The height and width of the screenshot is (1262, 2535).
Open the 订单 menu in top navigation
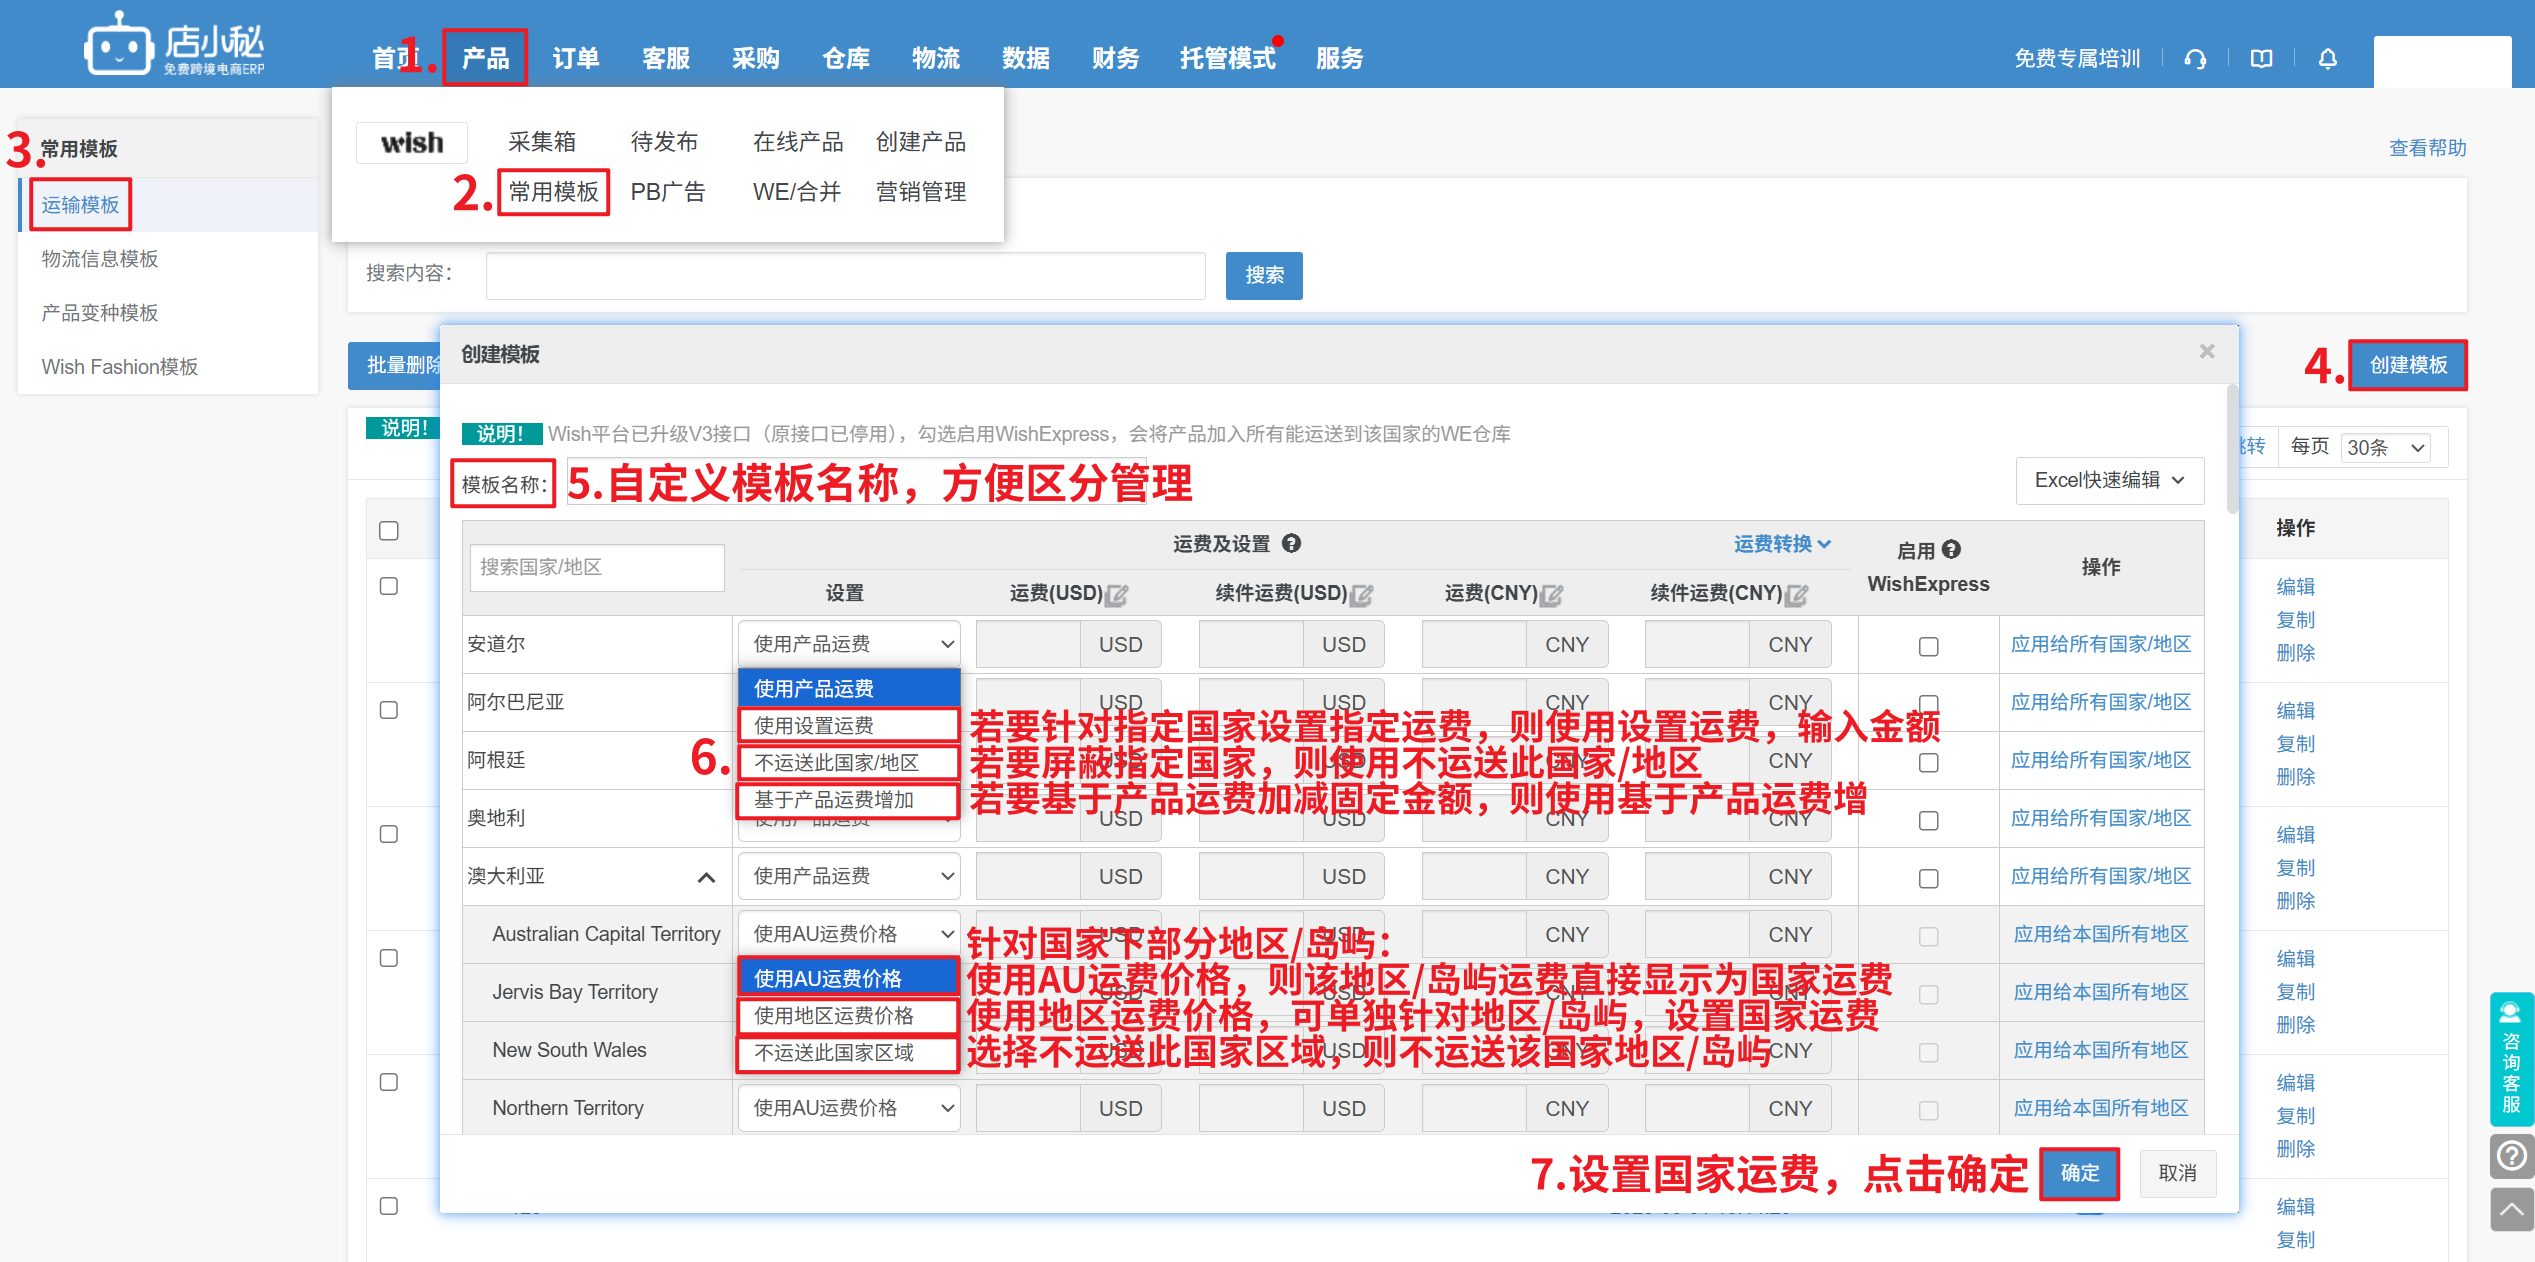click(576, 59)
